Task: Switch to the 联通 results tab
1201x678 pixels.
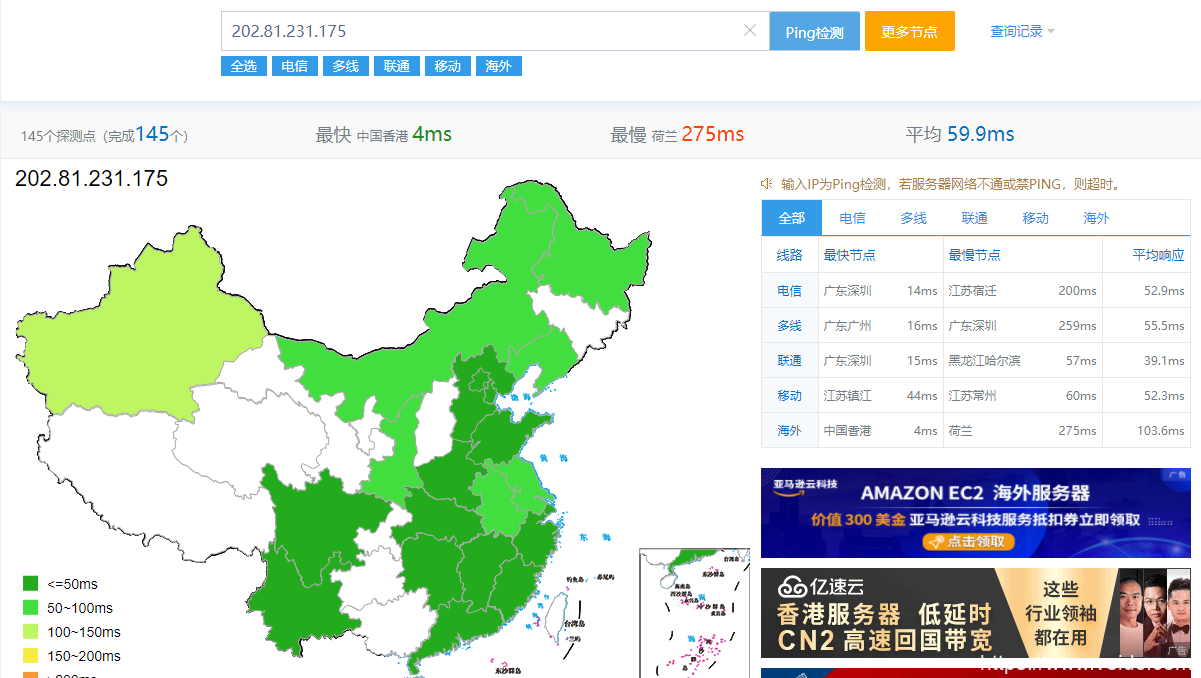Action: (x=974, y=217)
